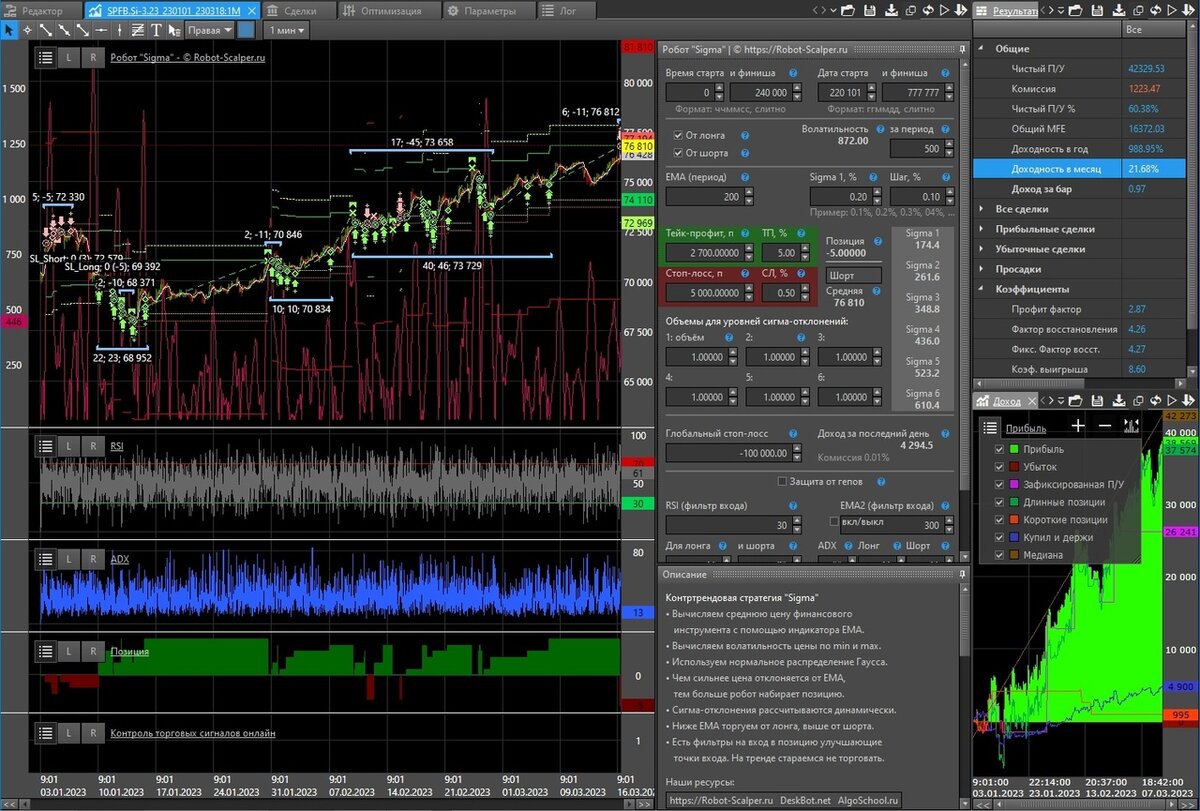Image resolution: width=1200 pixels, height=811 pixels.
Task: Select the vertical line drawing tool
Action: click(119, 30)
